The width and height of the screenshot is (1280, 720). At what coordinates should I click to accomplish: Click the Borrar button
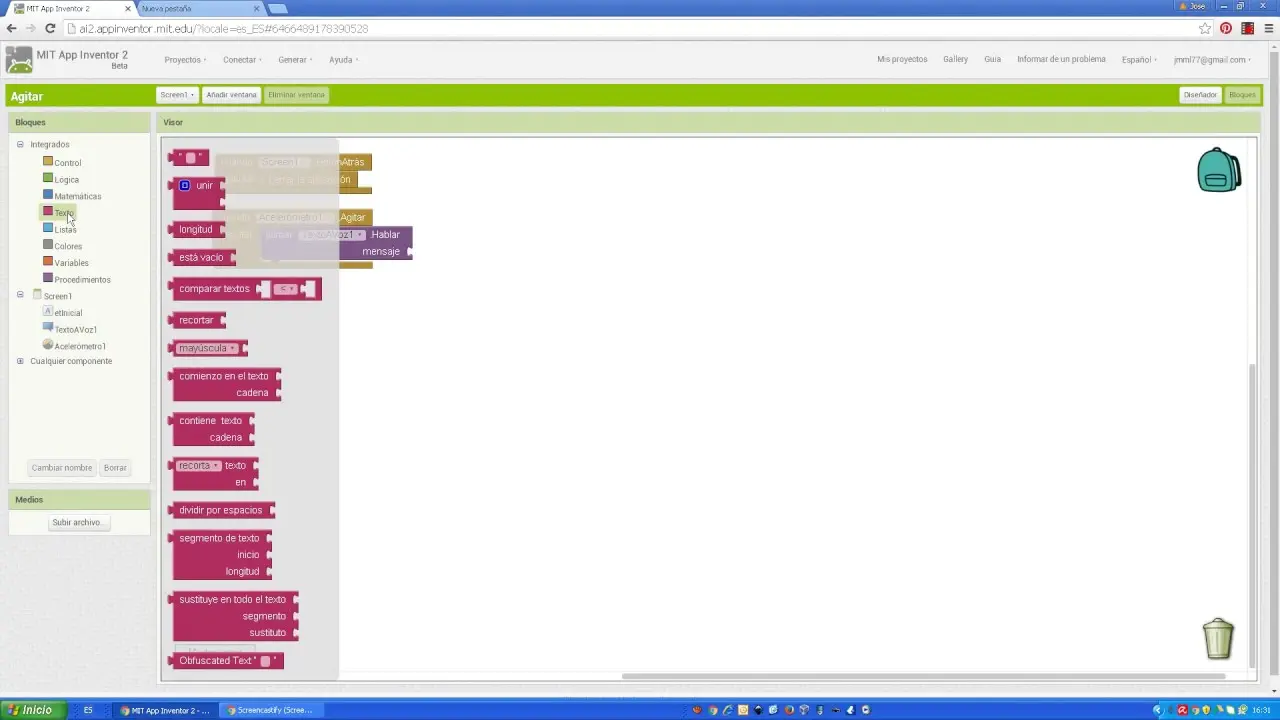point(115,468)
